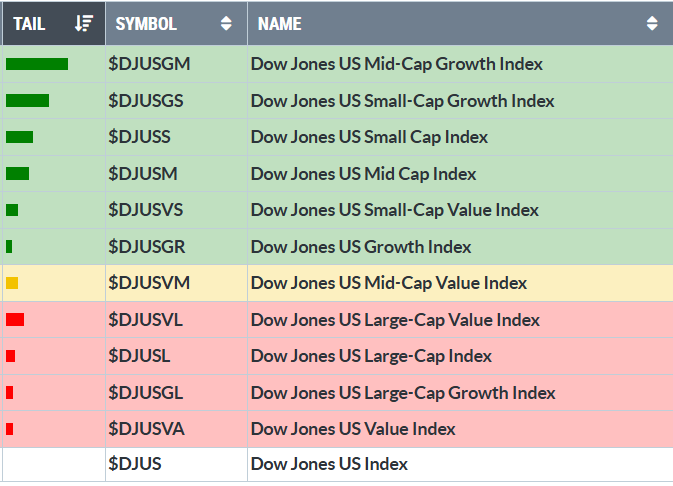Click the yellow tail marker for $DJUSVM
Image resolution: width=673 pixels, height=486 pixels.
[x=12, y=283]
